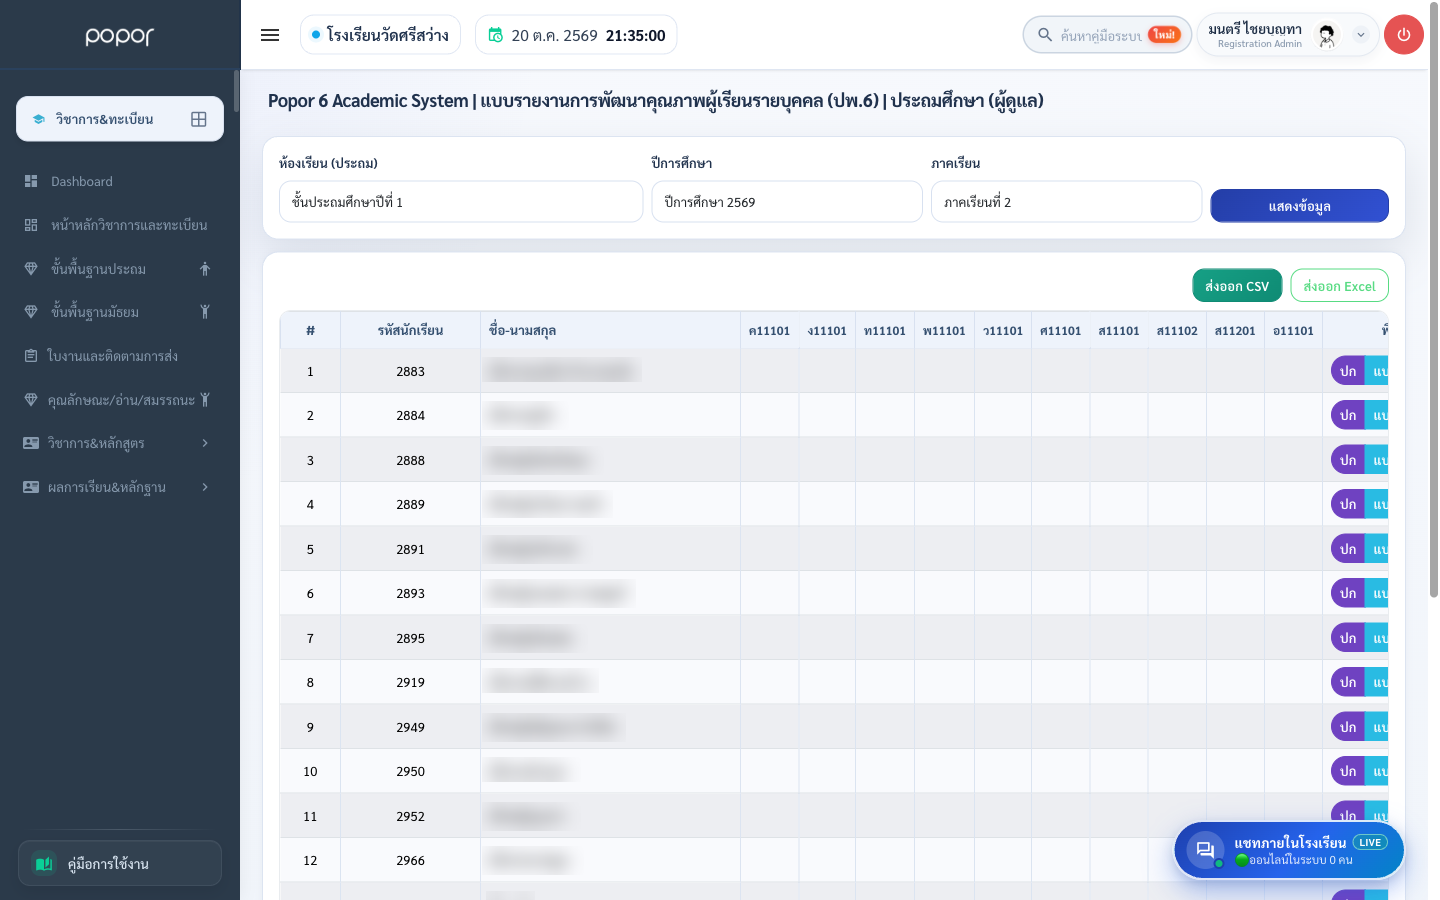Click the ปก button for student 2893

(x=1348, y=593)
